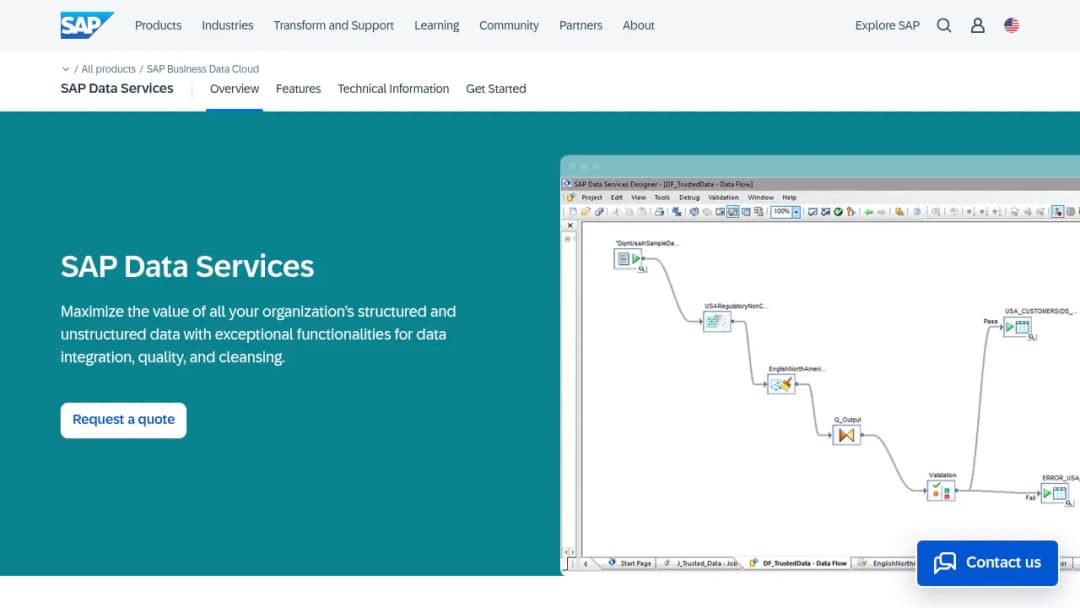Image resolution: width=1080 pixels, height=608 pixels.
Task: Open the About navigation menu
Action: (x=638, y=25)
